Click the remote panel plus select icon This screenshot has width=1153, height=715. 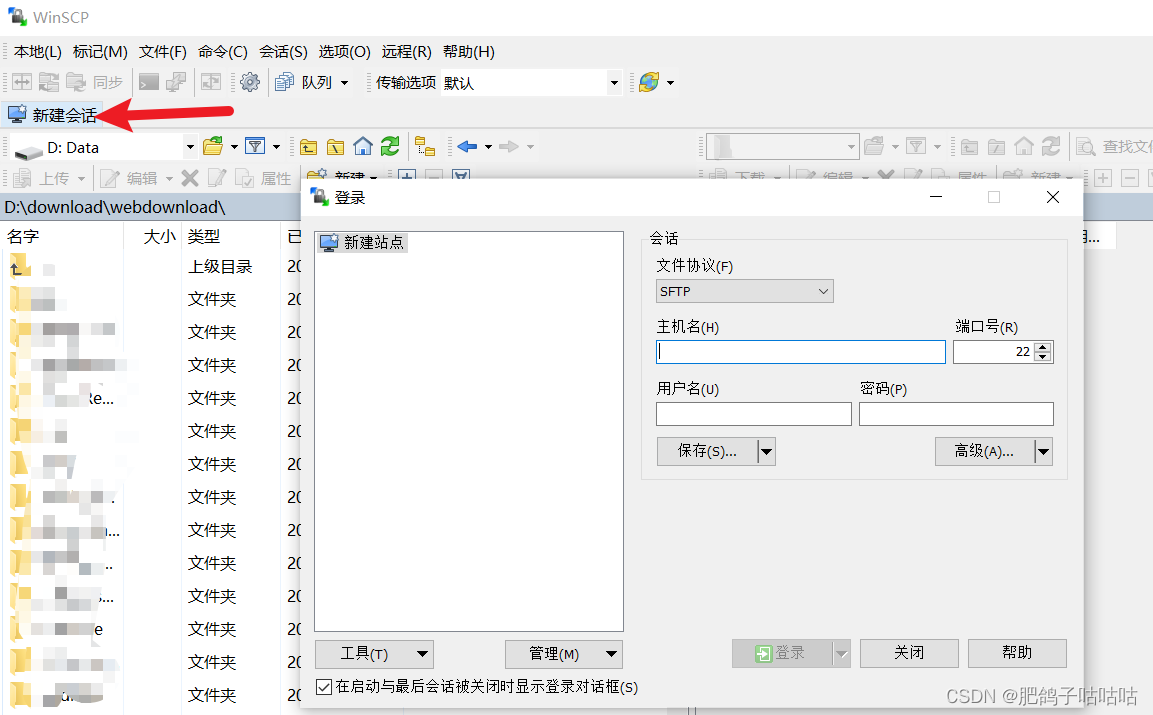click(x=1103, y=178)
